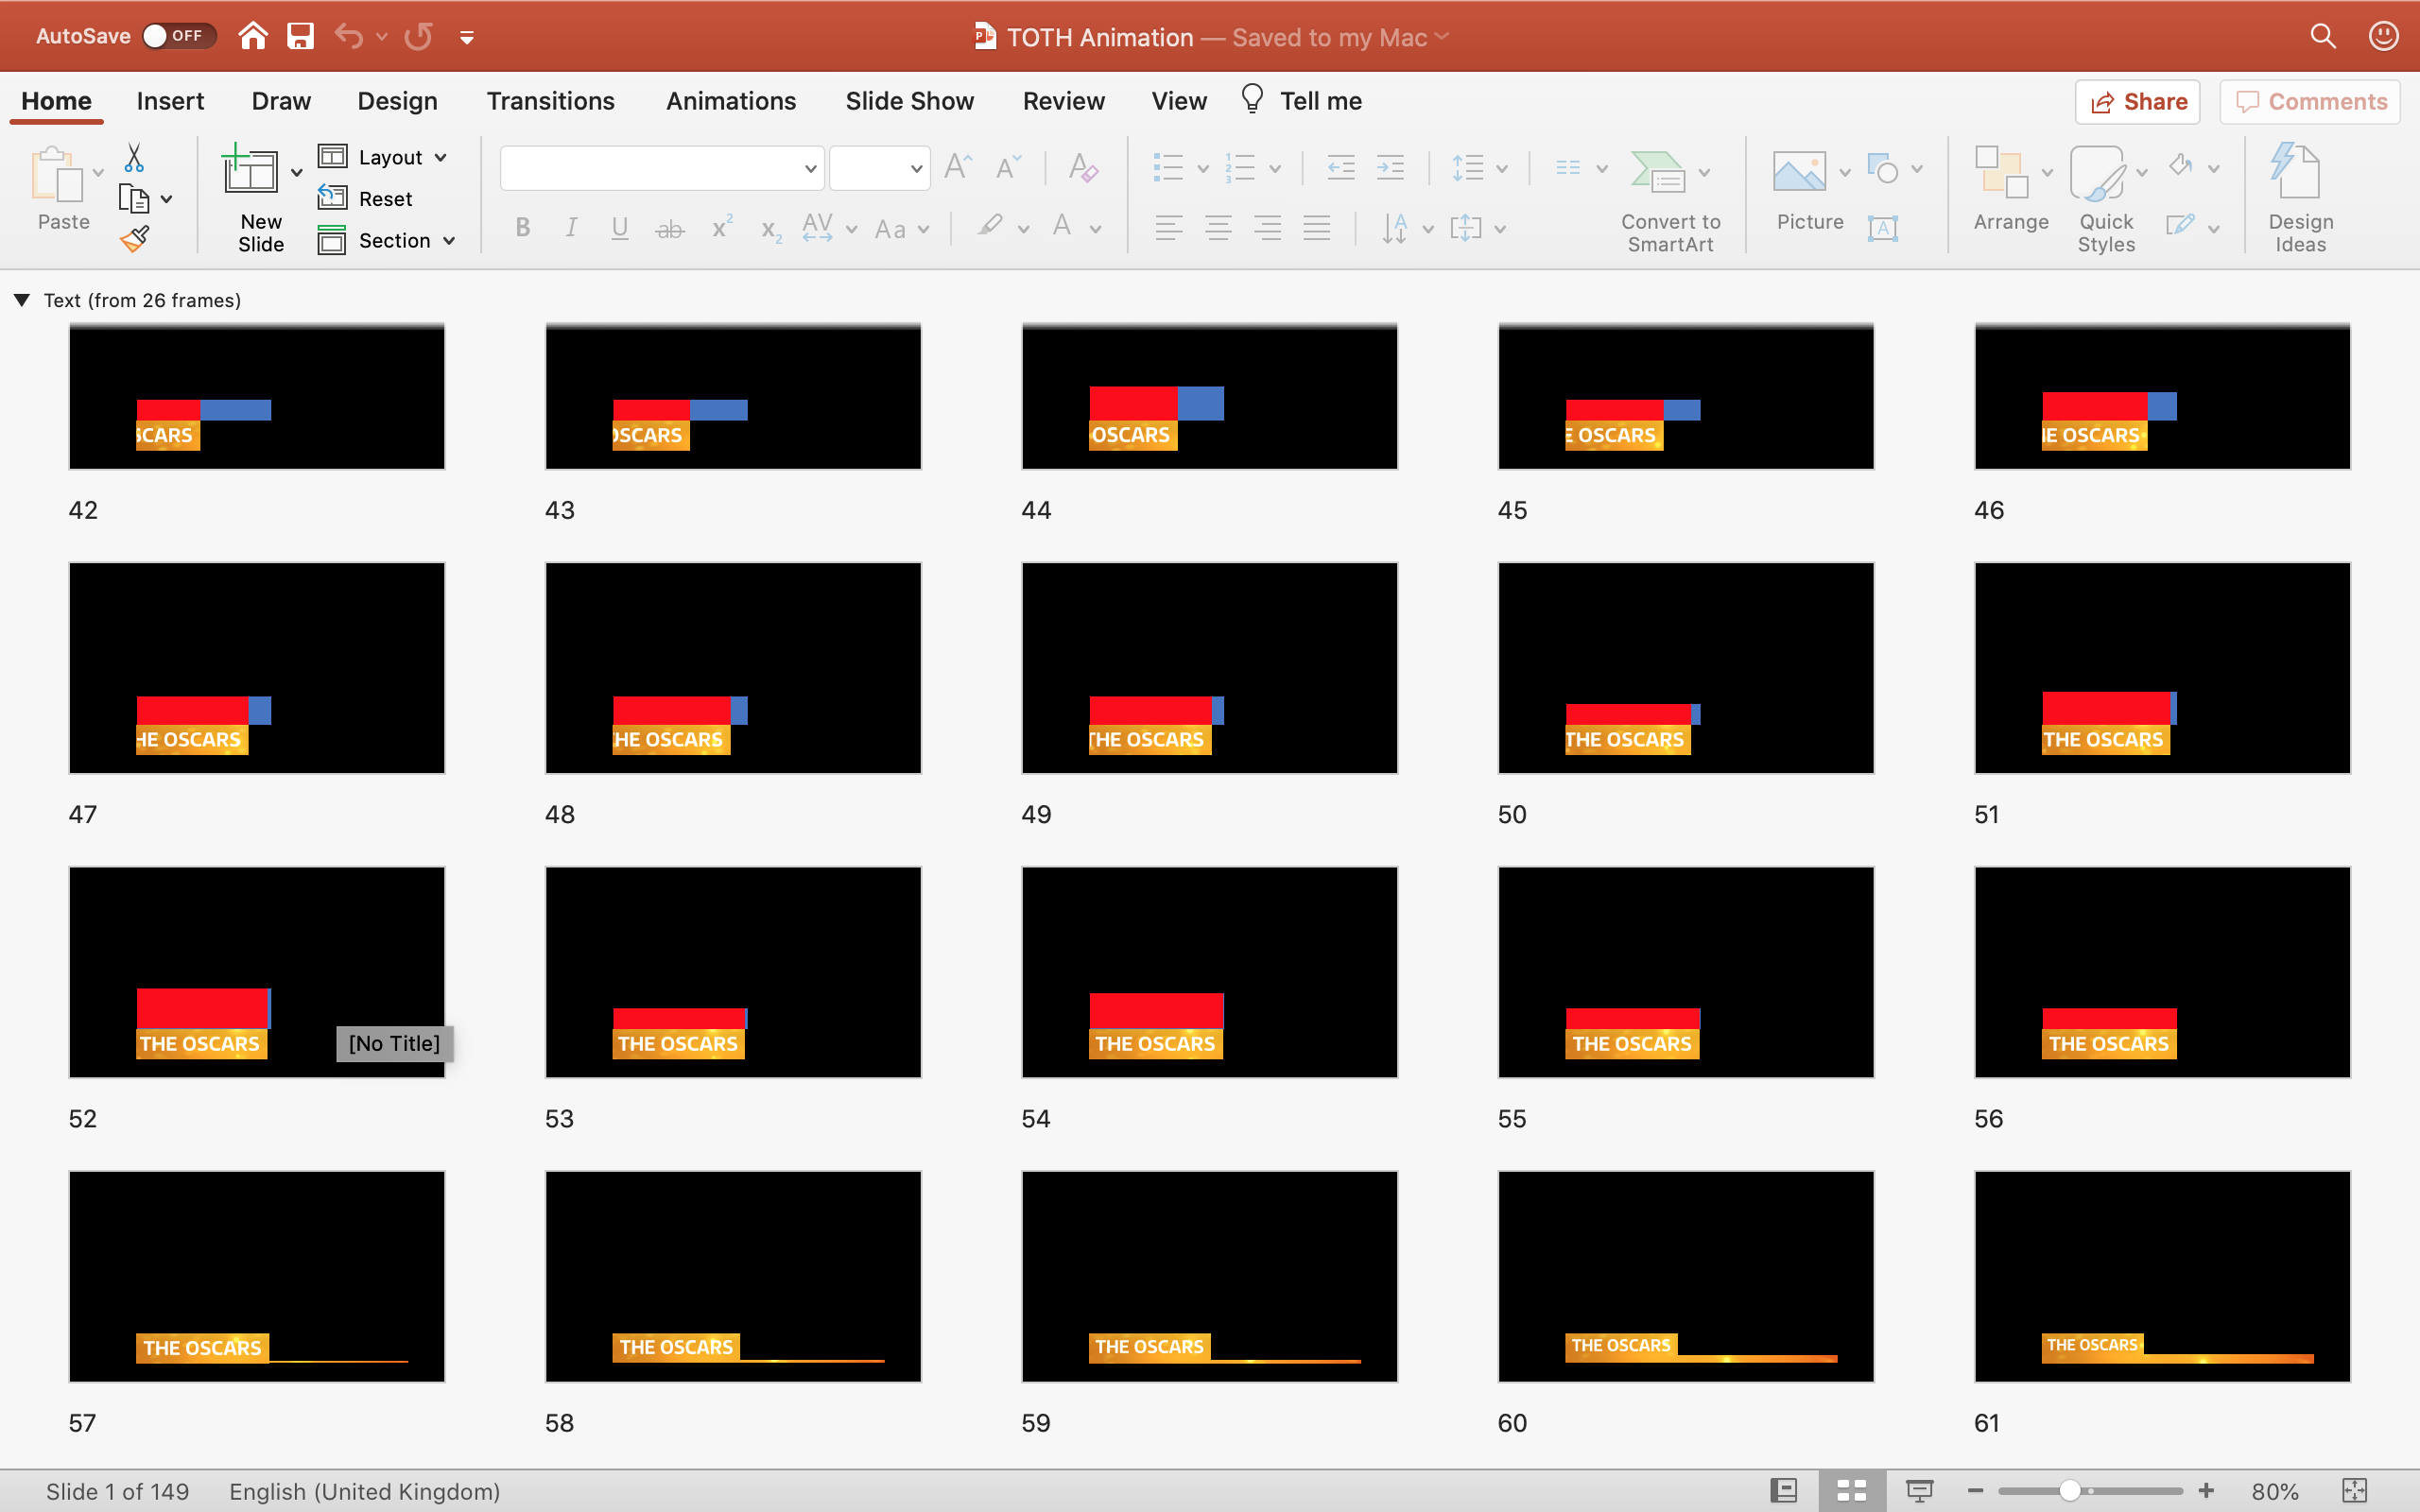Align text to the right

tap(1267, 229)
